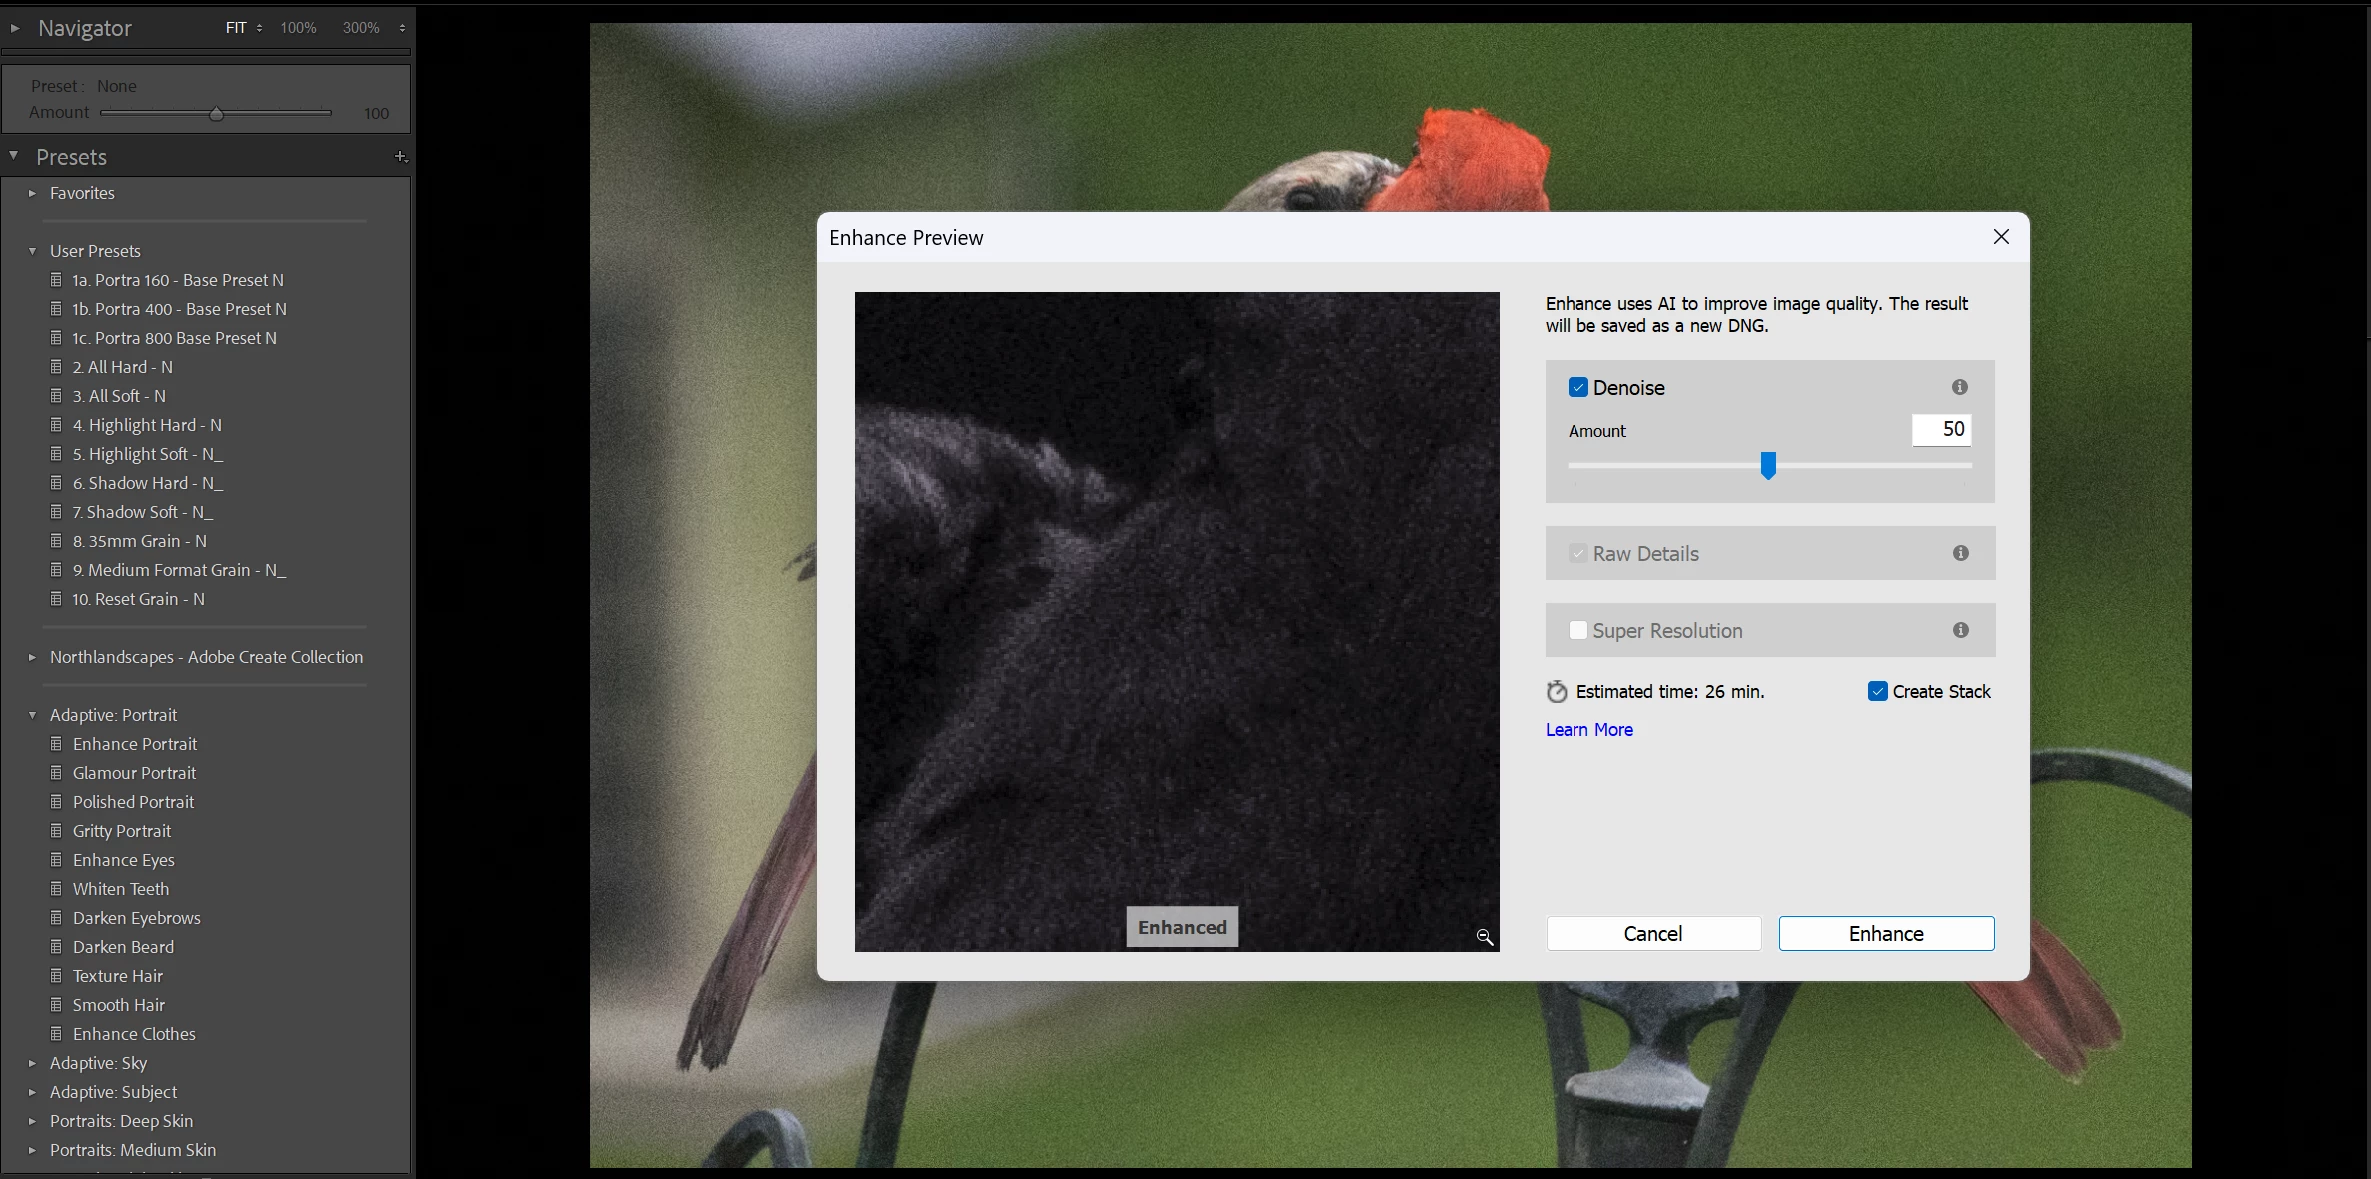Expand the Favorites preset group
The width and height of the screenshot is (2371, 1179).
point(32,194)
